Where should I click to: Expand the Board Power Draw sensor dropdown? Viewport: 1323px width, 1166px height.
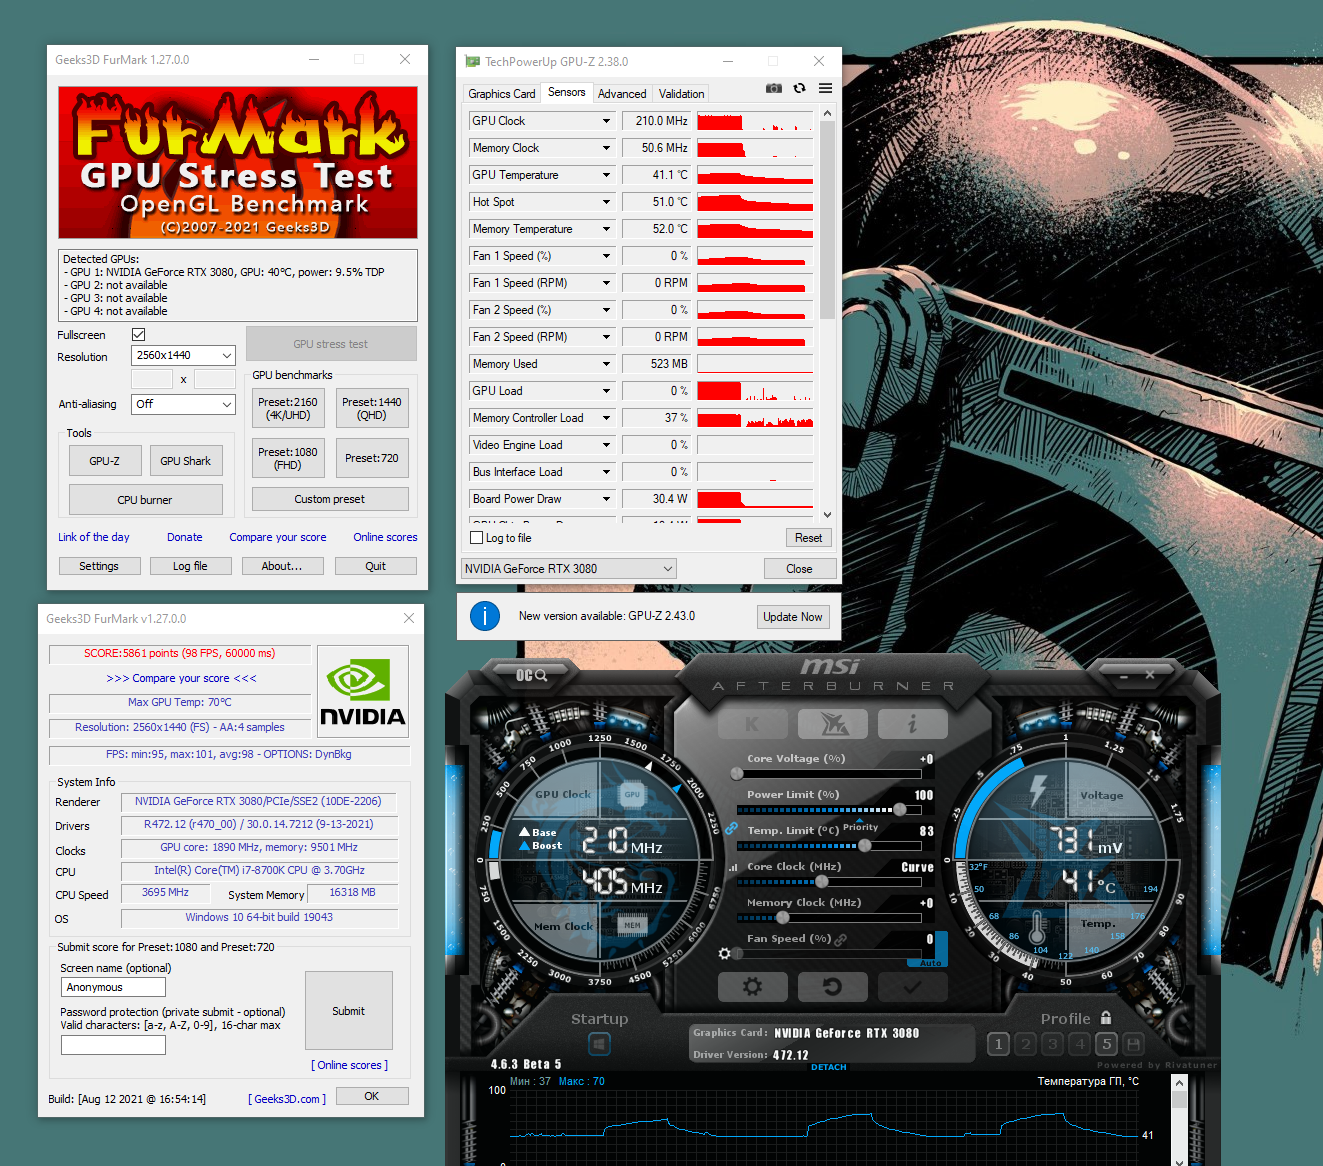606,499
